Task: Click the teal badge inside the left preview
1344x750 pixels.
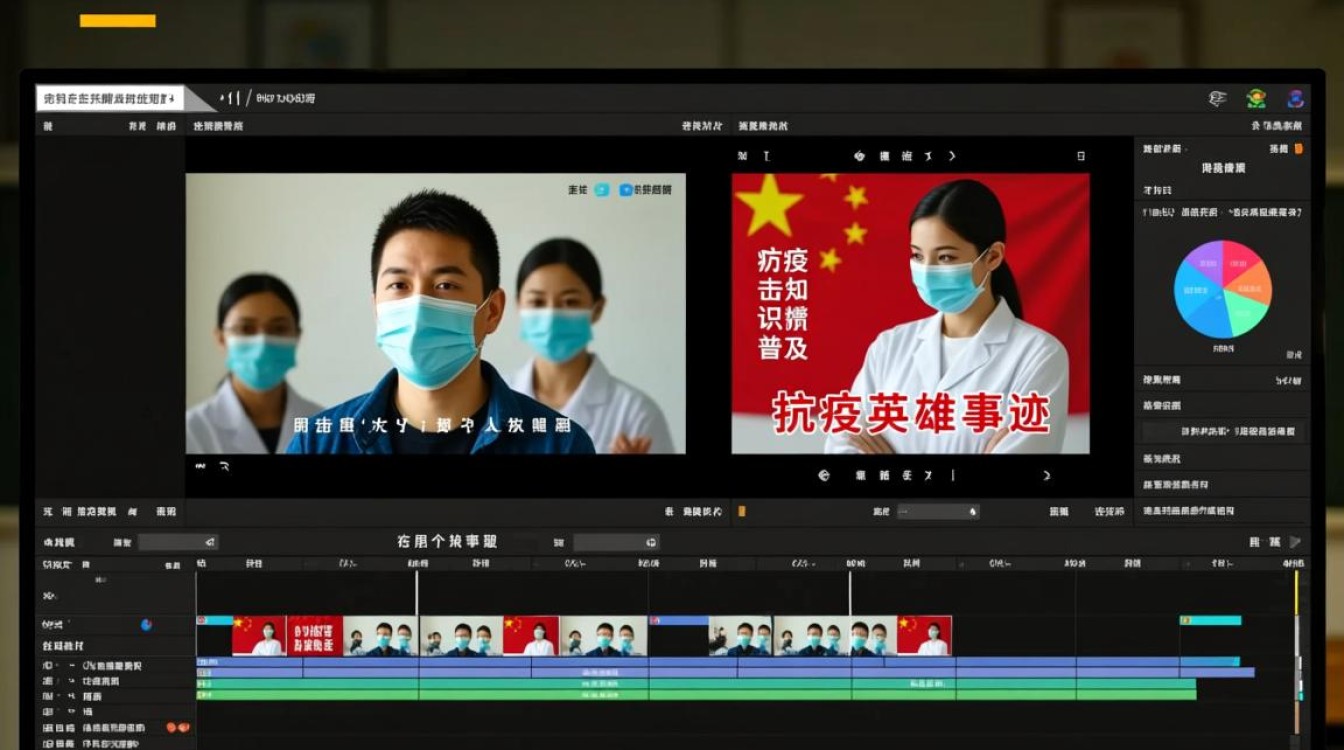Action: (x=602, y=189)
